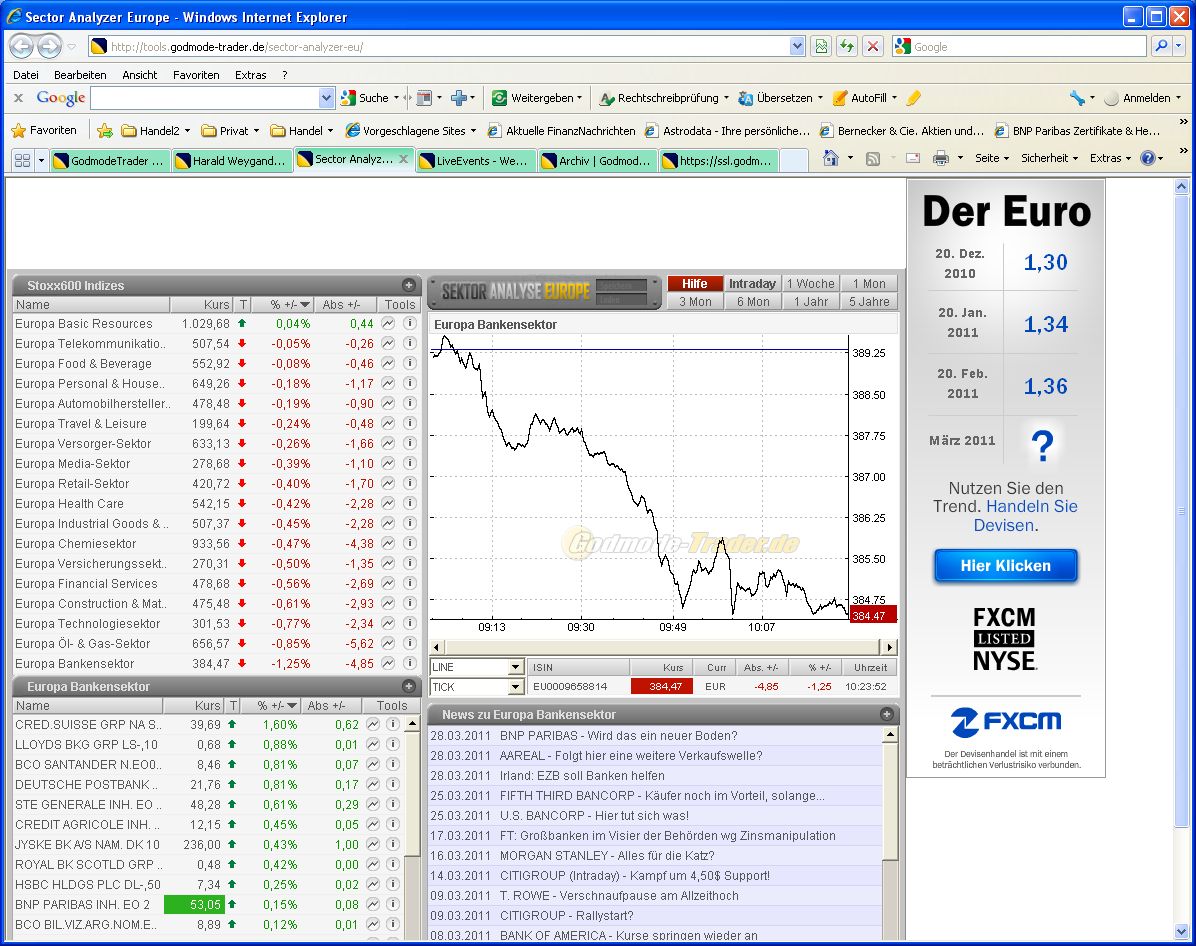Select the 3 Mon timeframe
1196x946 pixels.
coord(695,302)
